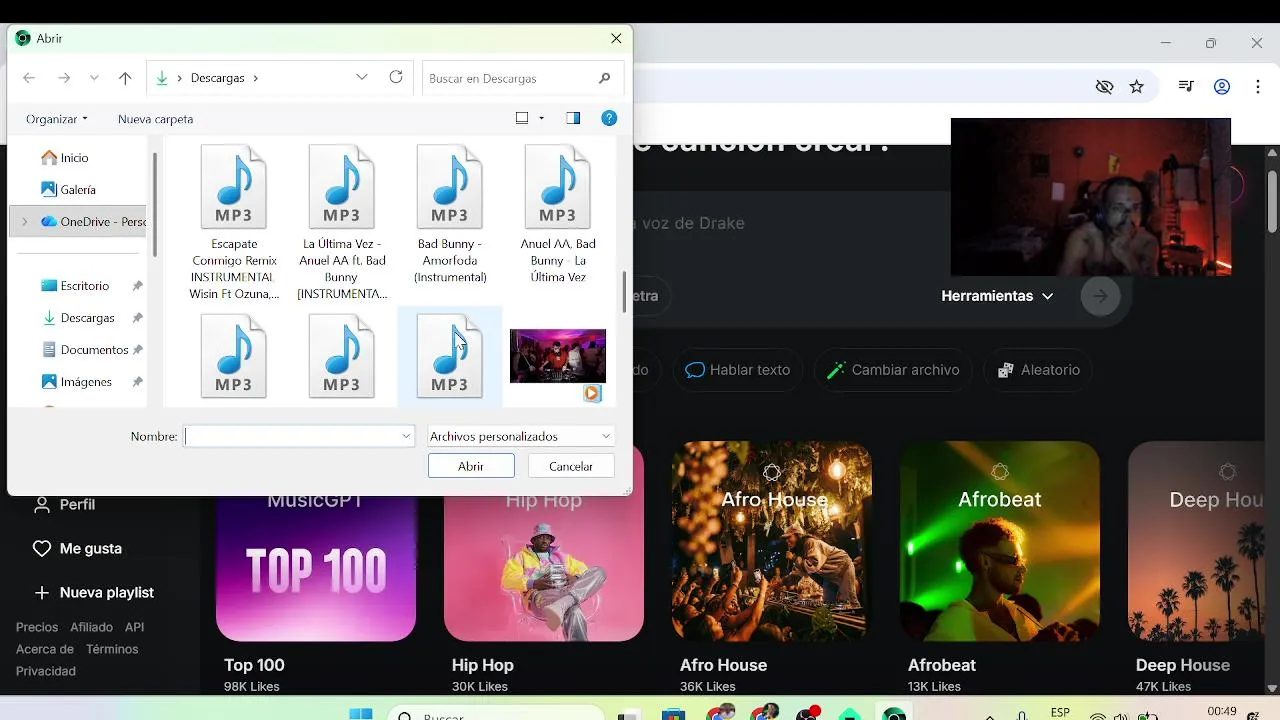
Task: Open the Archivos personalizados file type dropdown
Action: tap(521, 436)
